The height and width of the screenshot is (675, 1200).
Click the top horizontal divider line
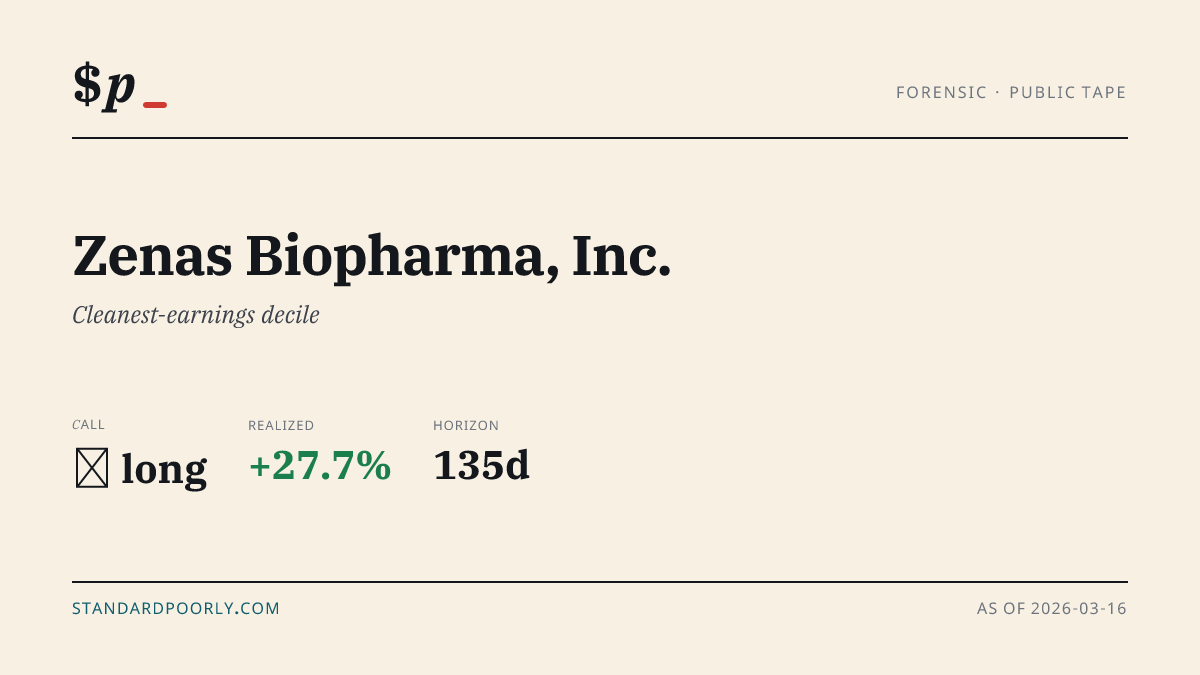click(600, 138)
